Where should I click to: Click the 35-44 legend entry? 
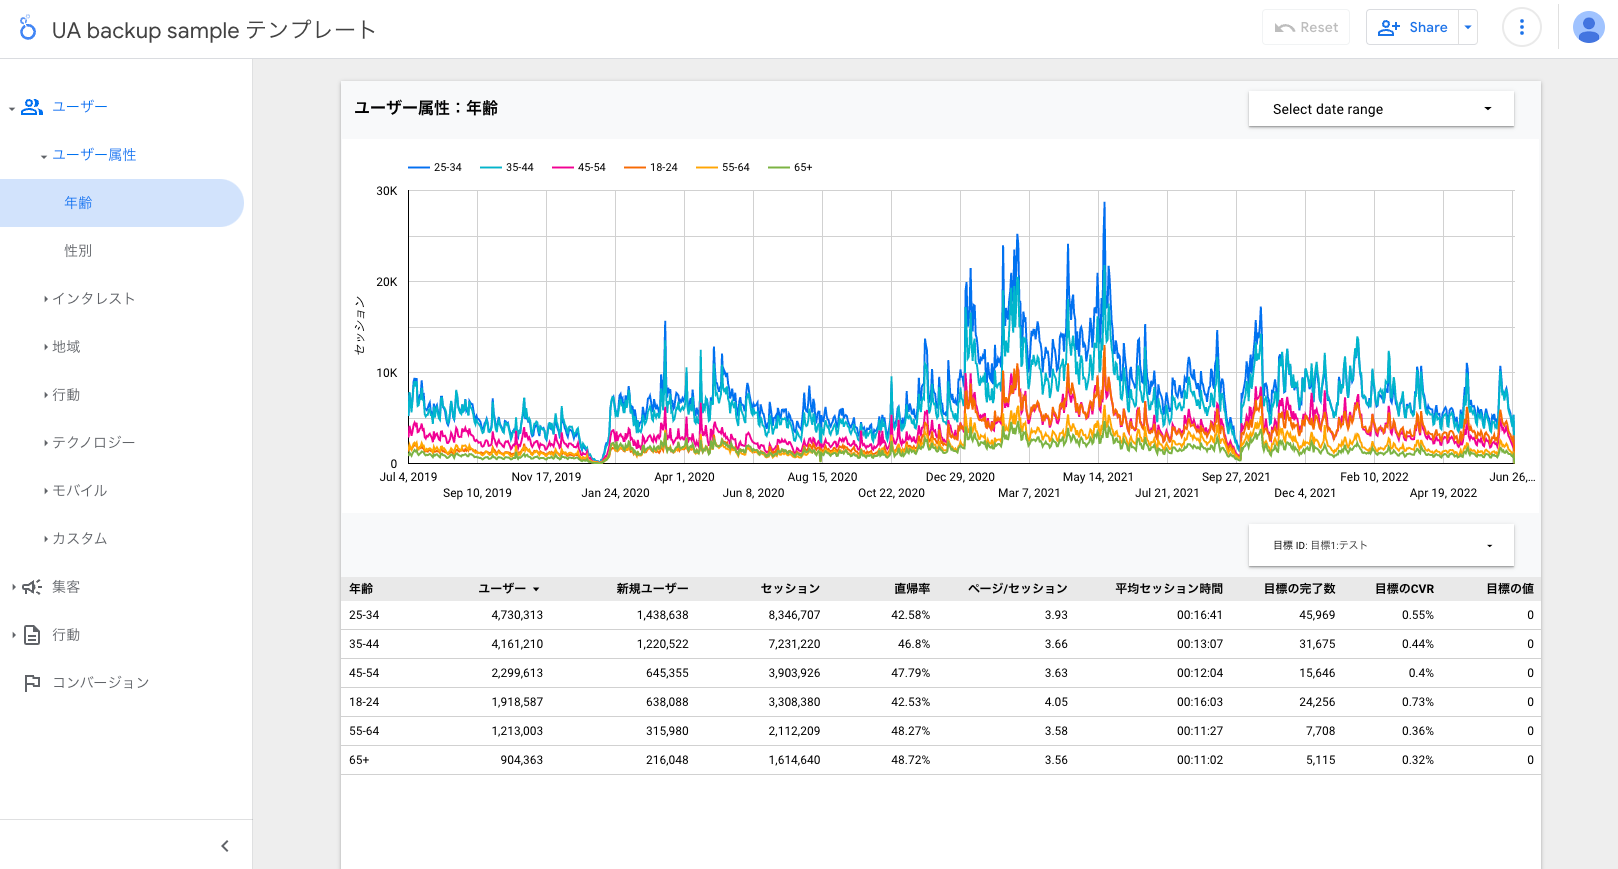[507, 168]
